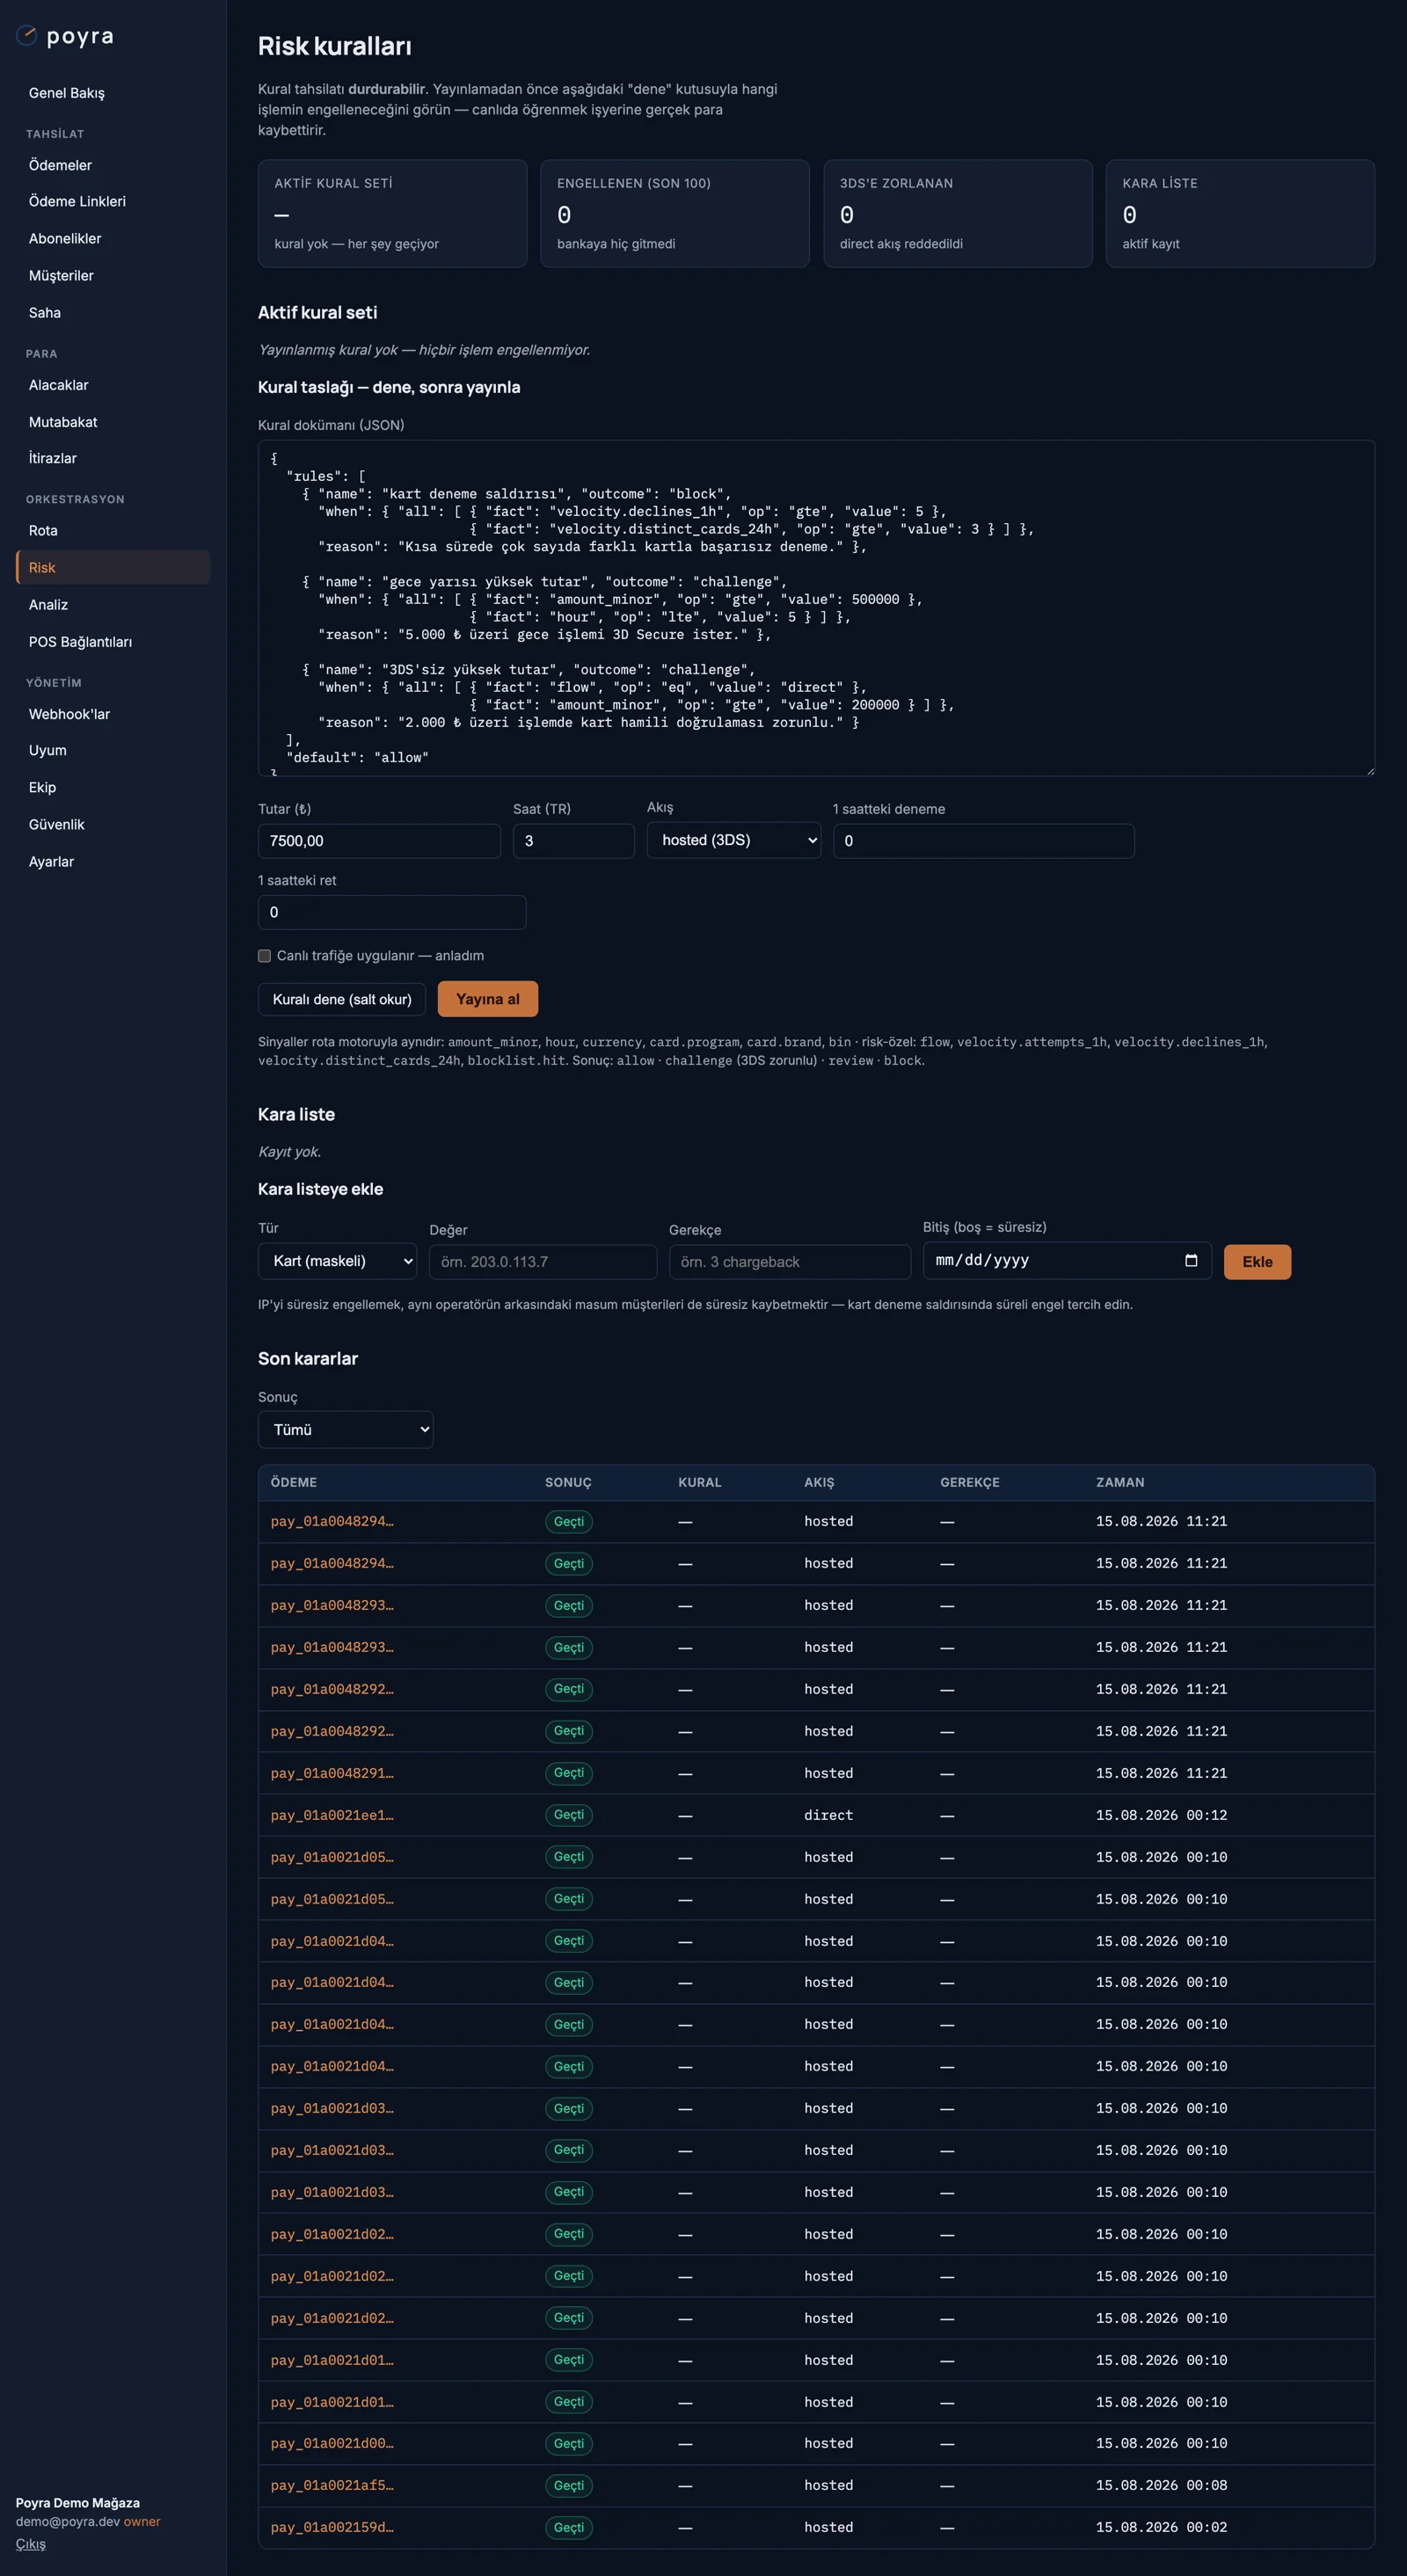
Task: Navigate to Abonelikler
Action: [113, 238]
